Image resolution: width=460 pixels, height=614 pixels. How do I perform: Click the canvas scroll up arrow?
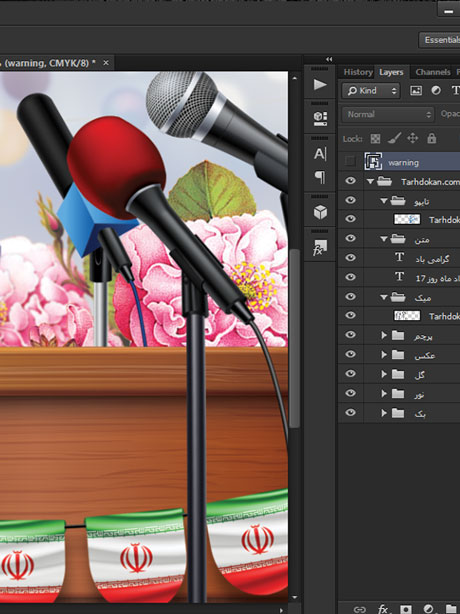click(295, 78)
